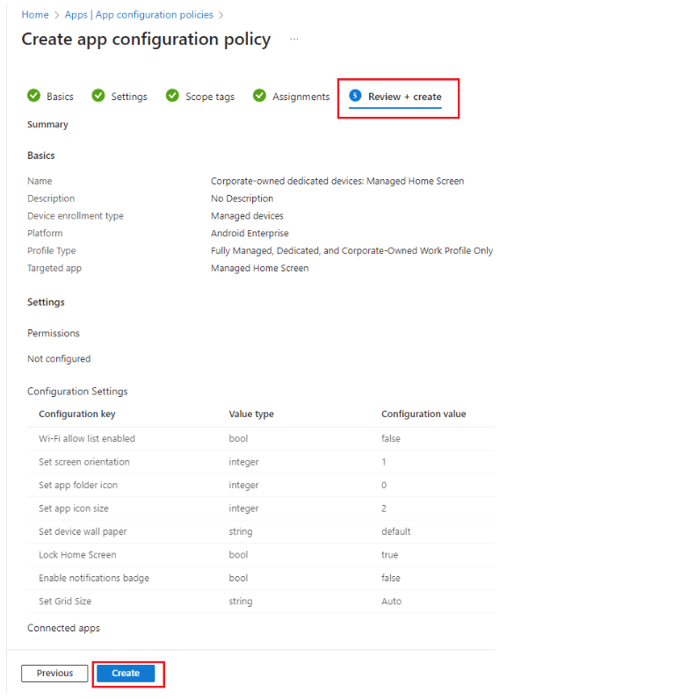Click the Value type column header
The width and height of the screenshot is (688, 699).
point(251,414)
